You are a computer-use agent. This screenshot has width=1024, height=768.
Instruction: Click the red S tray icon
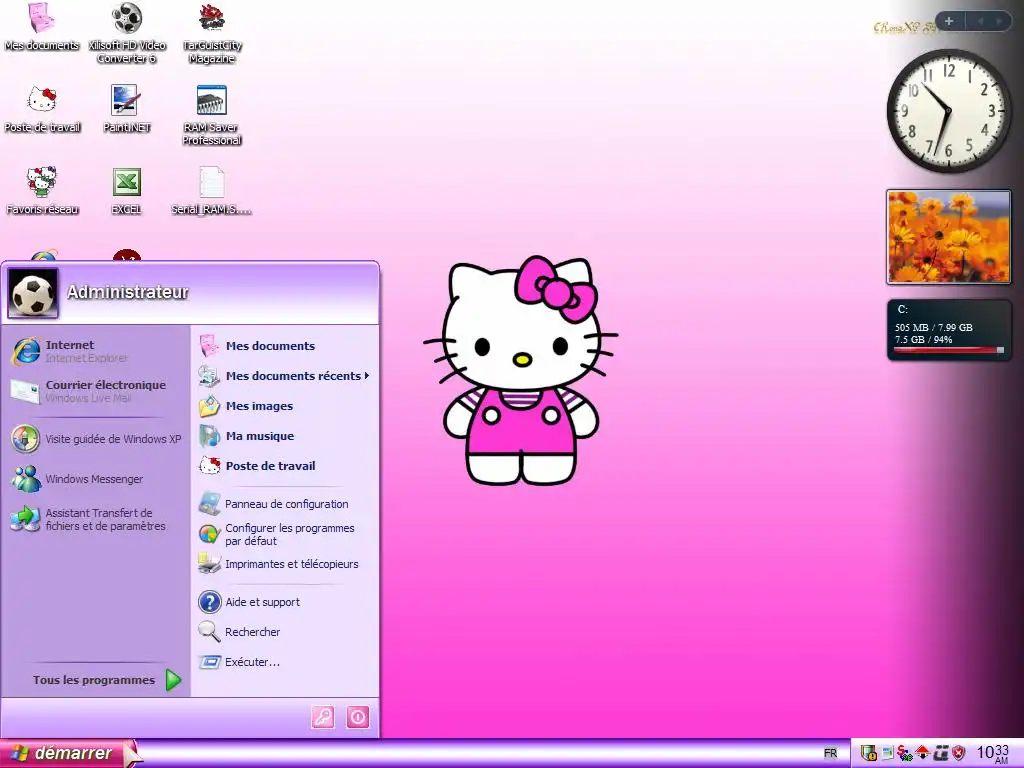tap(904, 753)
